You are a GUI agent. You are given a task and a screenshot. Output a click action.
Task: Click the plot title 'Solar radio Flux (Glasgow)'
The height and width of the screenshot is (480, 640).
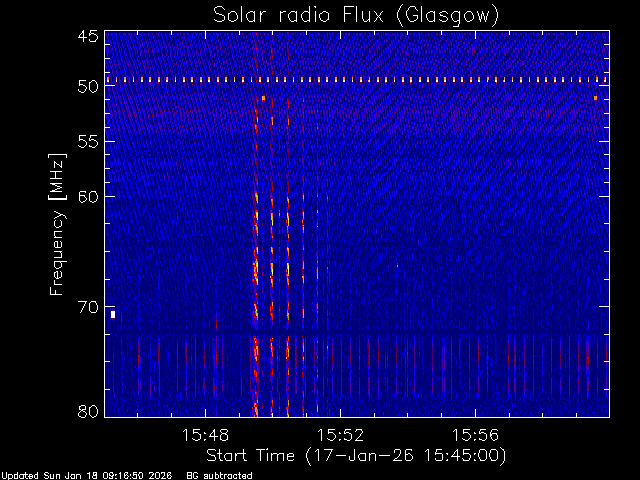tap(356, 16)
